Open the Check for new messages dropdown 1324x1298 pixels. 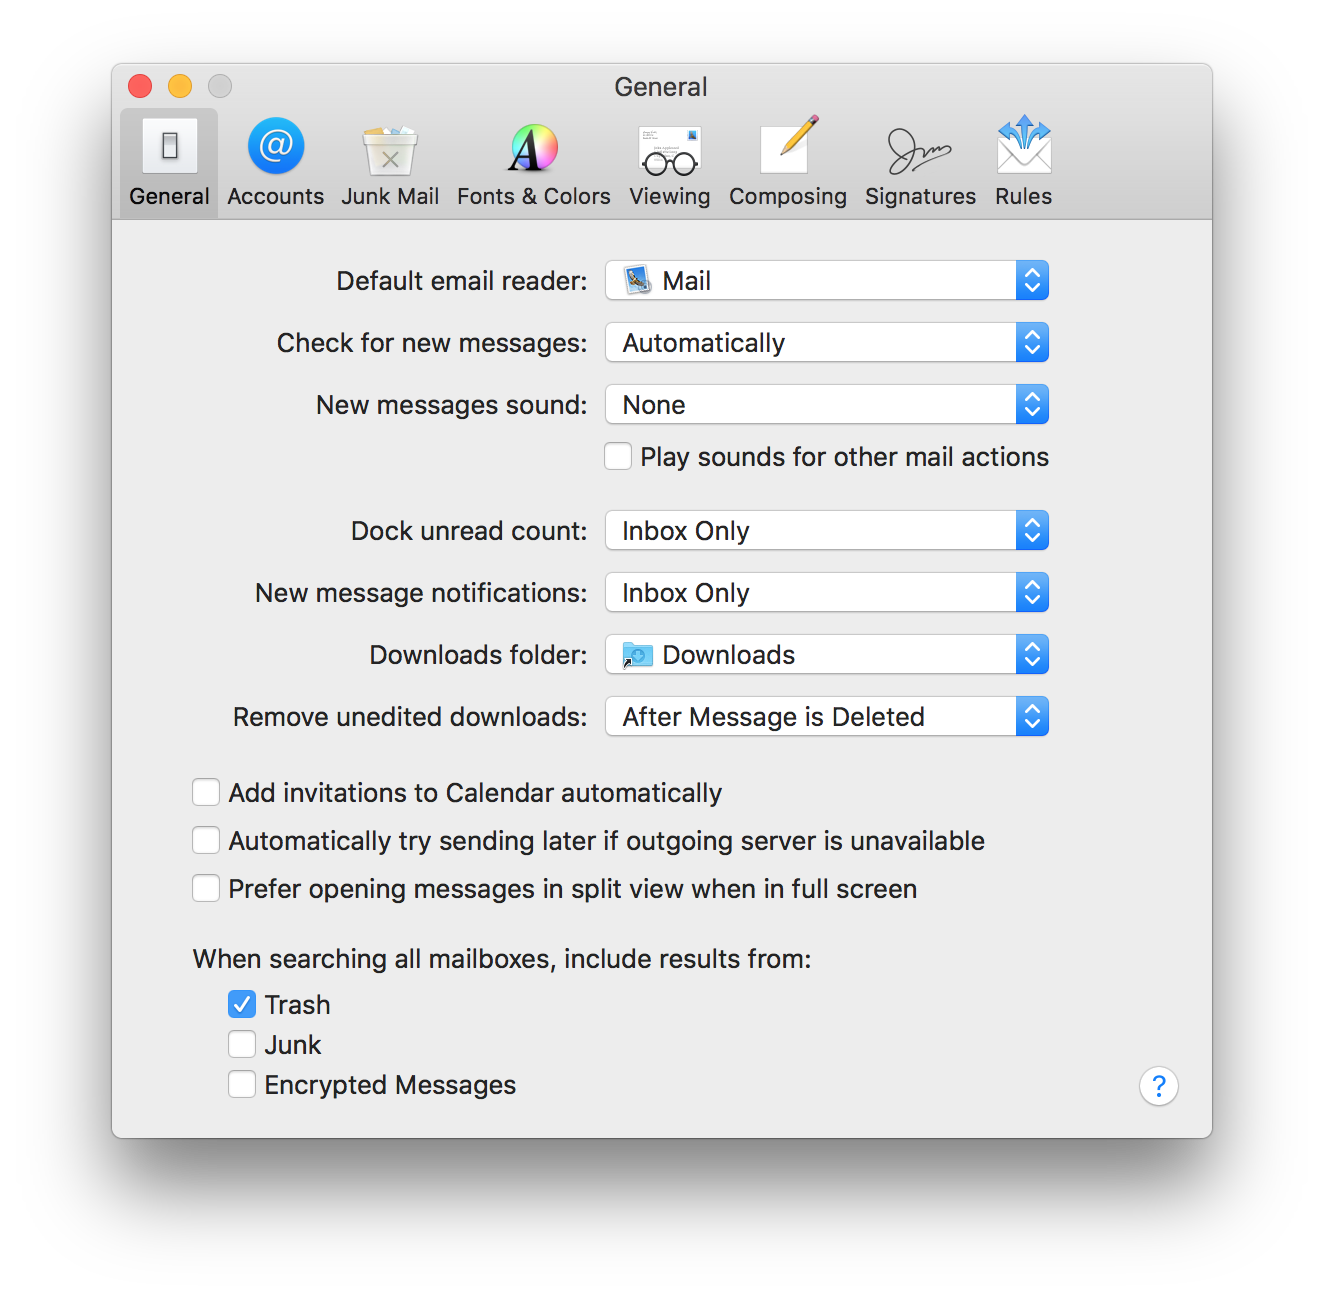tap(827, 342)
